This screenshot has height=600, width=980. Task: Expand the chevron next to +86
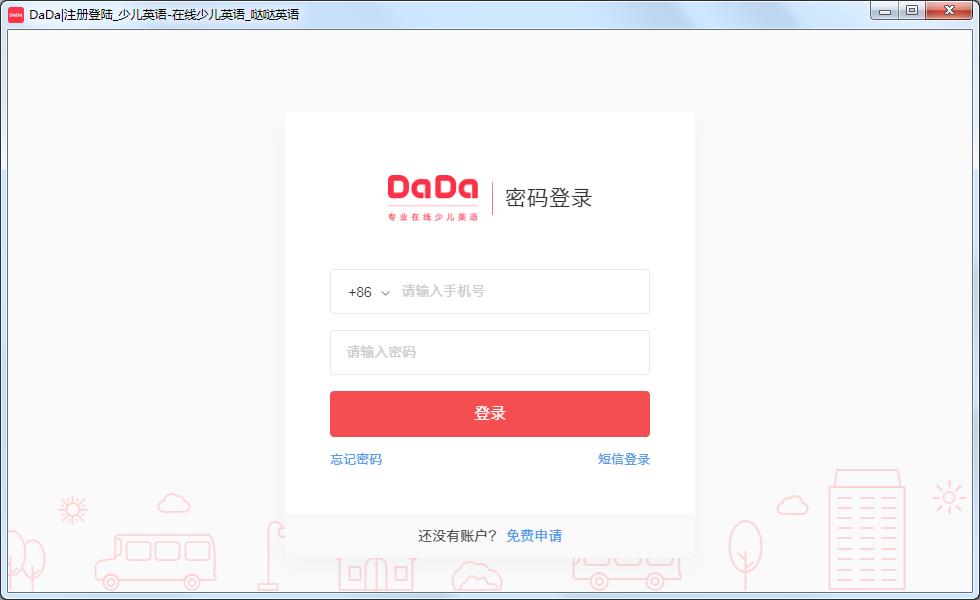[385, 292]
